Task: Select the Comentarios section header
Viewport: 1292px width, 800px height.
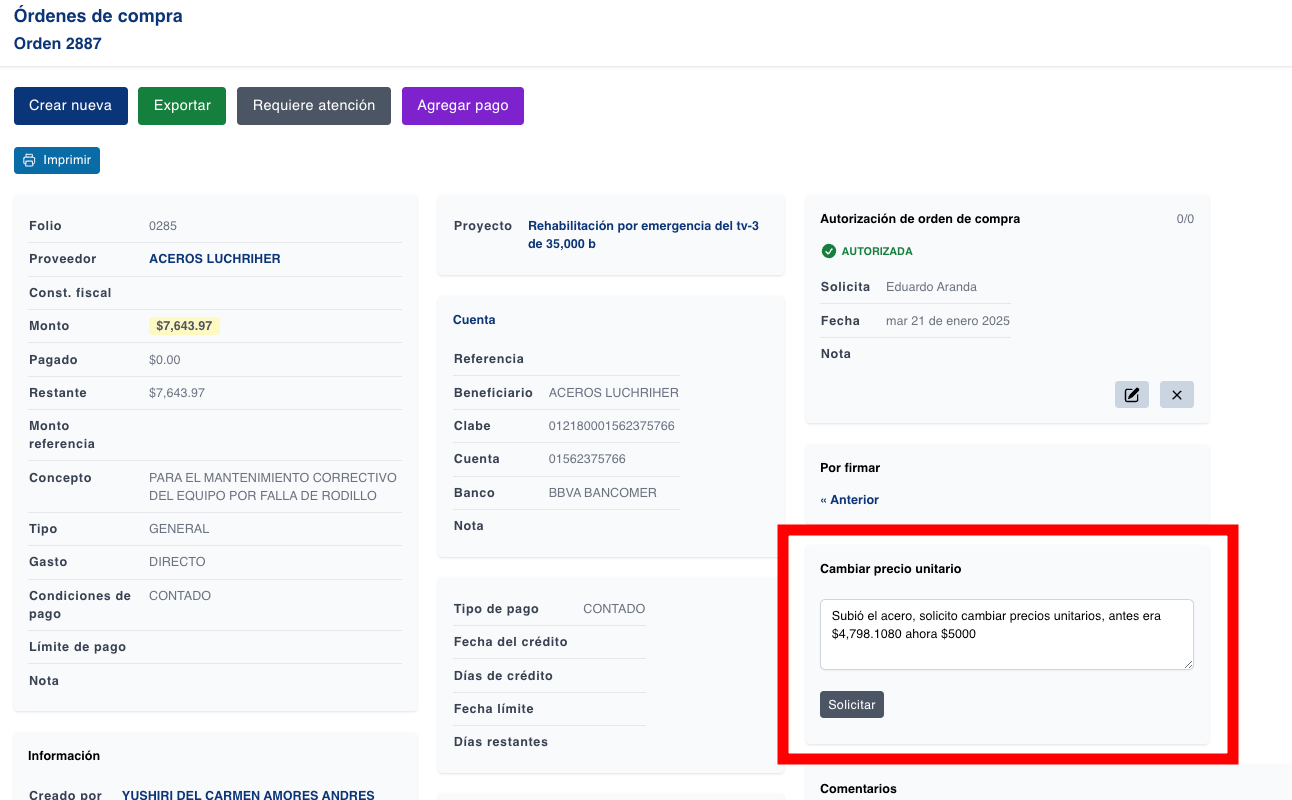Action: pos(858,788)
